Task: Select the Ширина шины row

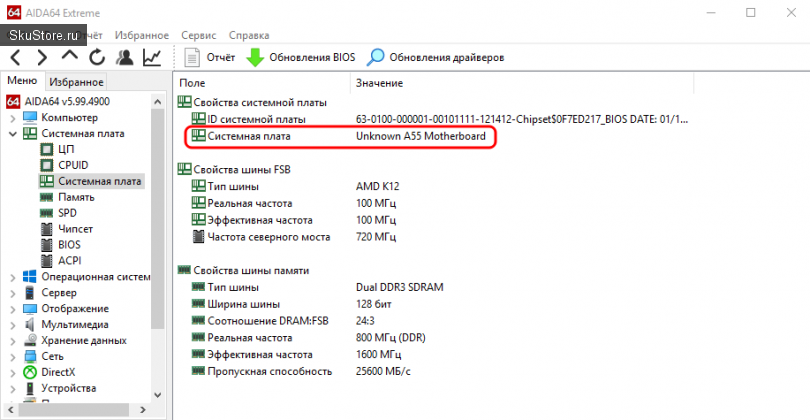Action: pos(291,304)
